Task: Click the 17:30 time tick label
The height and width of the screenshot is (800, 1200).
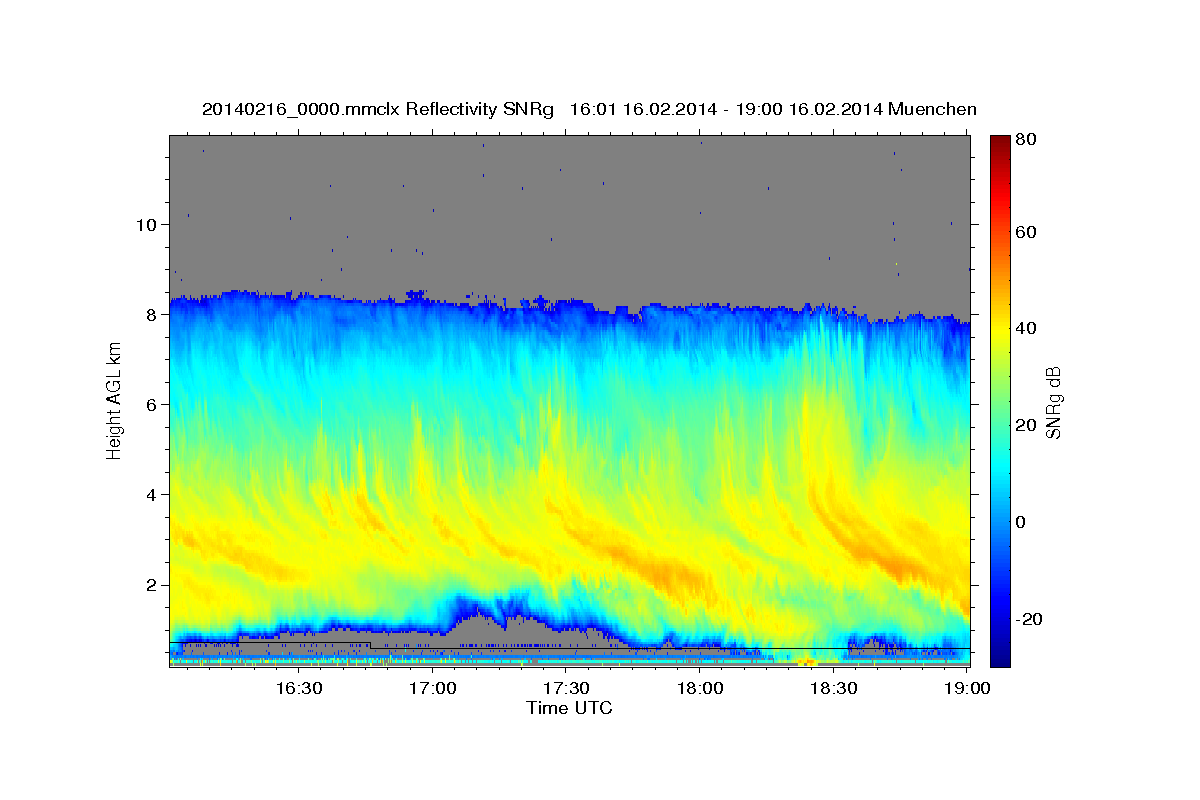Action: [567, 688]
